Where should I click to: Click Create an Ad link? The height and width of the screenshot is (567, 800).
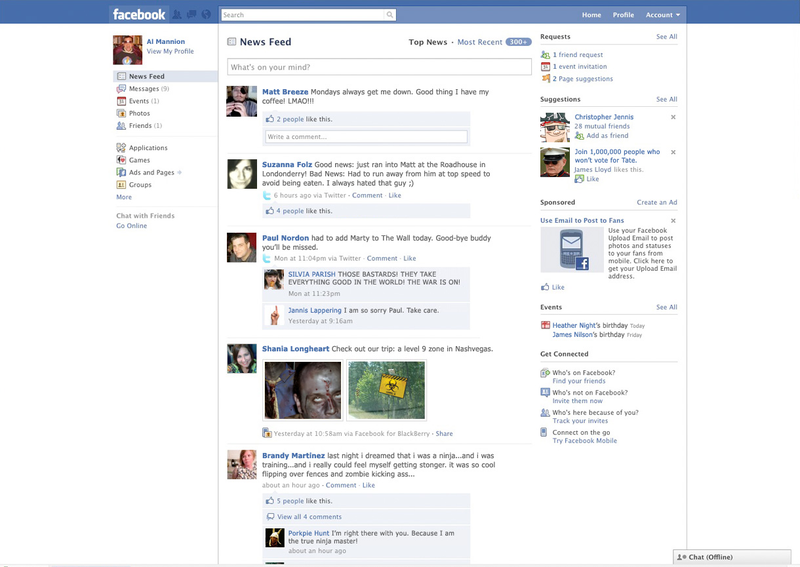pos(657,202)
